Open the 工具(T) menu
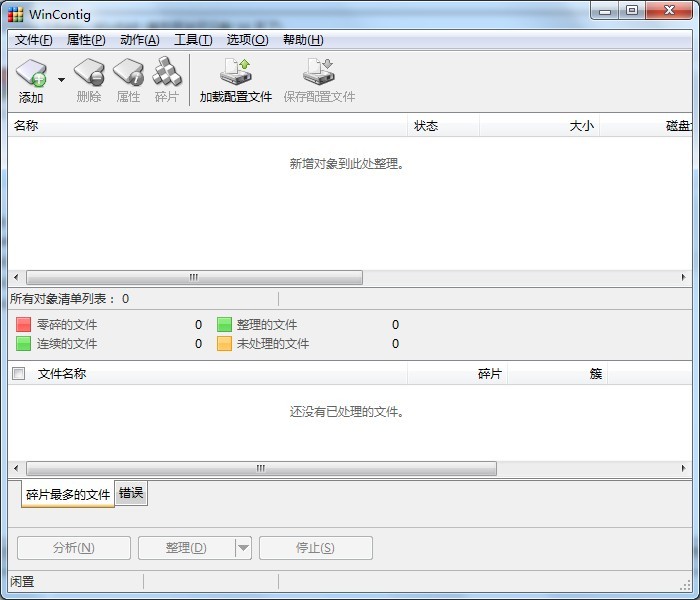This screenshot has width=700, height=600. click(x=193, y=40)
